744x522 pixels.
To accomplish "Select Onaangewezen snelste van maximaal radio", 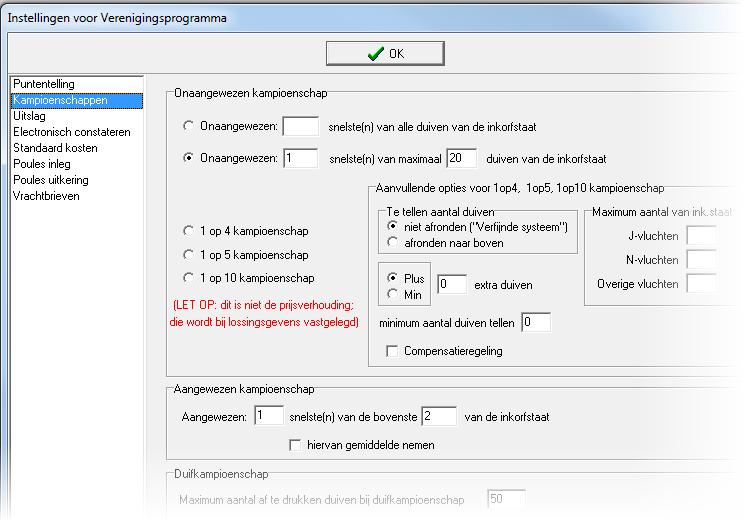I will (188, 158).
